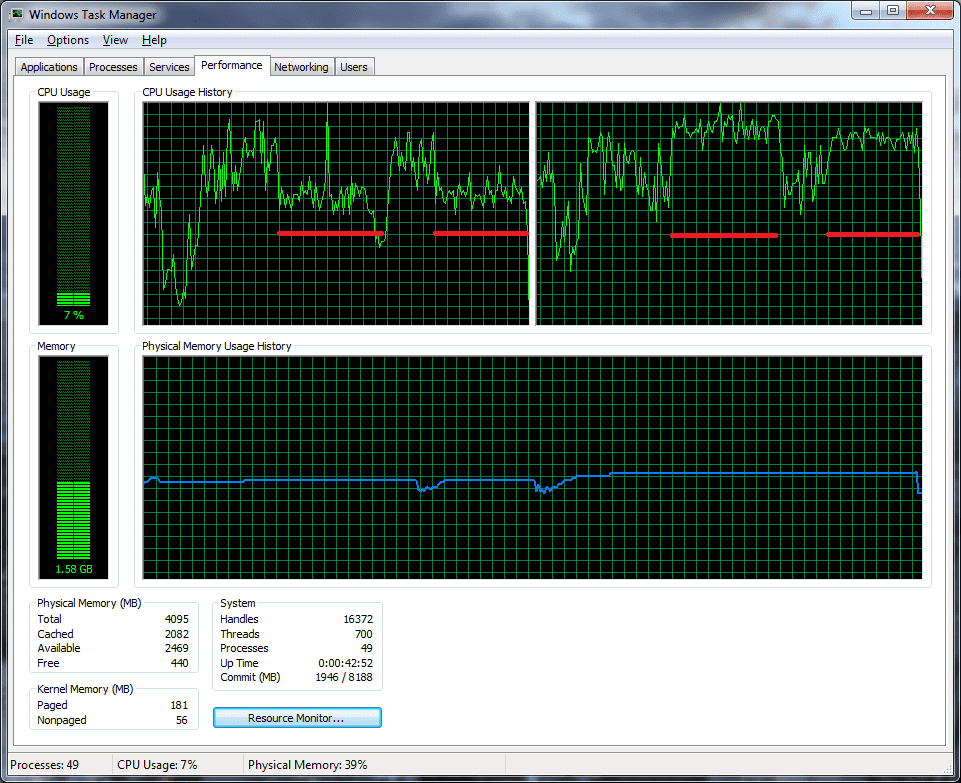Click the Physical Memory (MB) group label
Viewport: 961px width, 783px height.
89,603
